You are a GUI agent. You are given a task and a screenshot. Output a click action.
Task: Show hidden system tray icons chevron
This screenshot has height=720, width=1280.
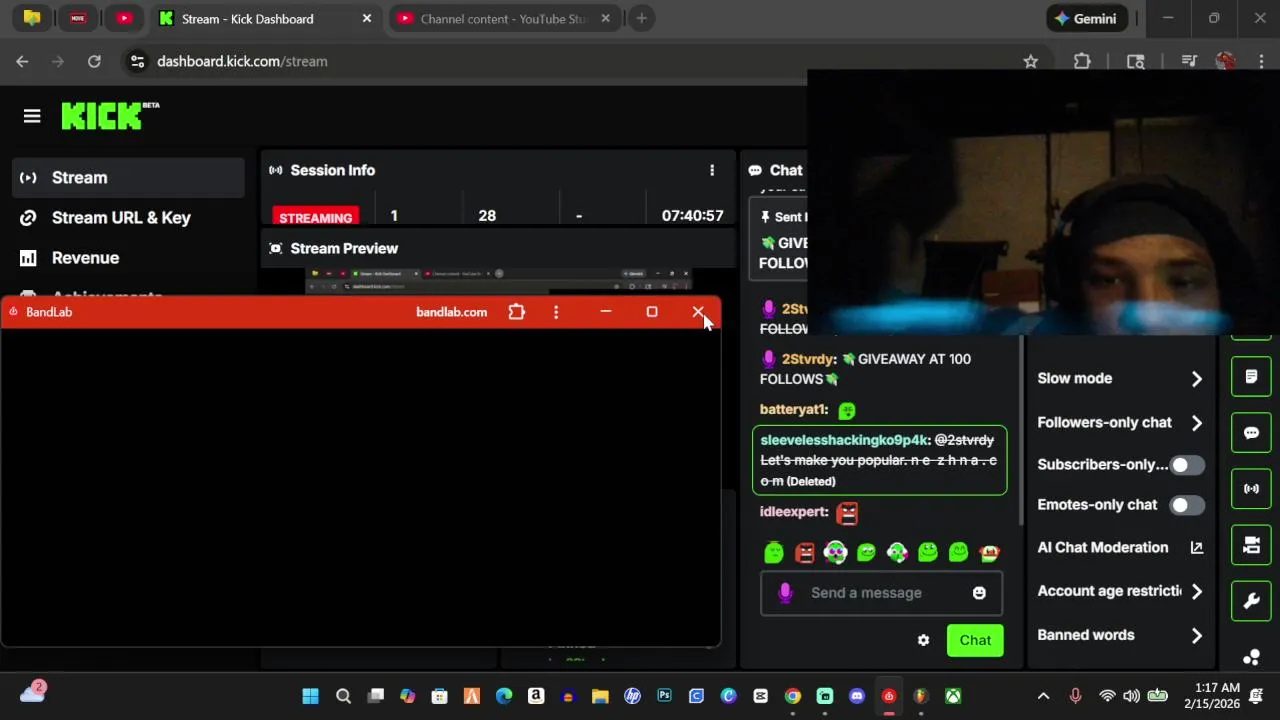coord(1043,696)
